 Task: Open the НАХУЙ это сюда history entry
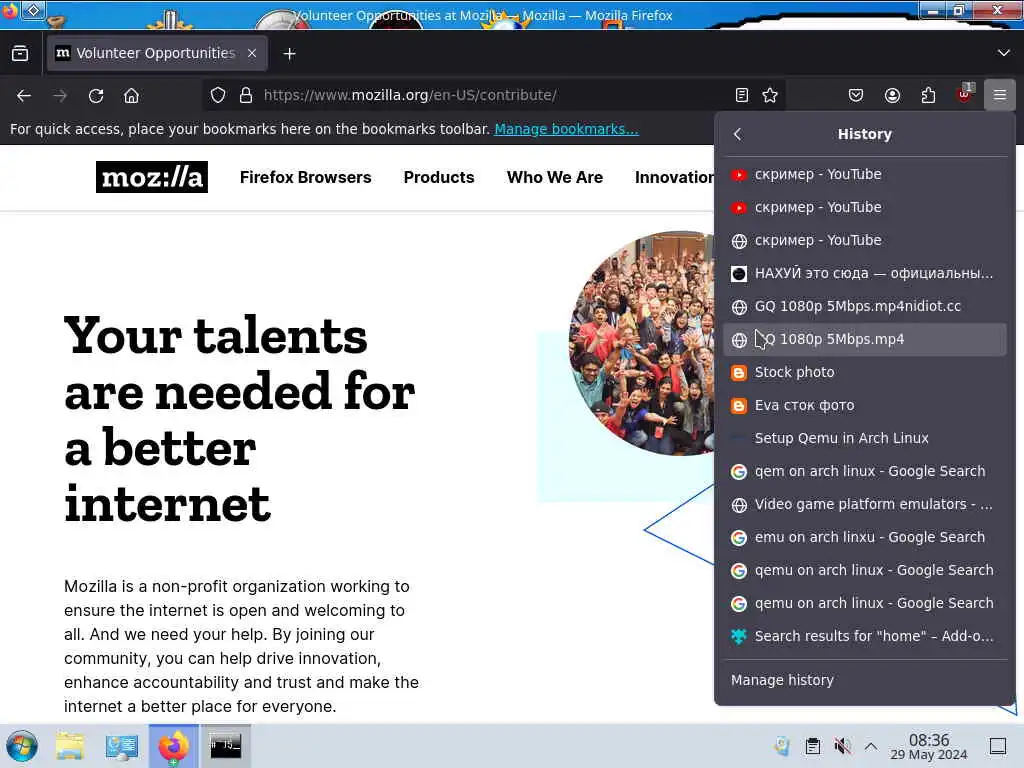(865, 274)
